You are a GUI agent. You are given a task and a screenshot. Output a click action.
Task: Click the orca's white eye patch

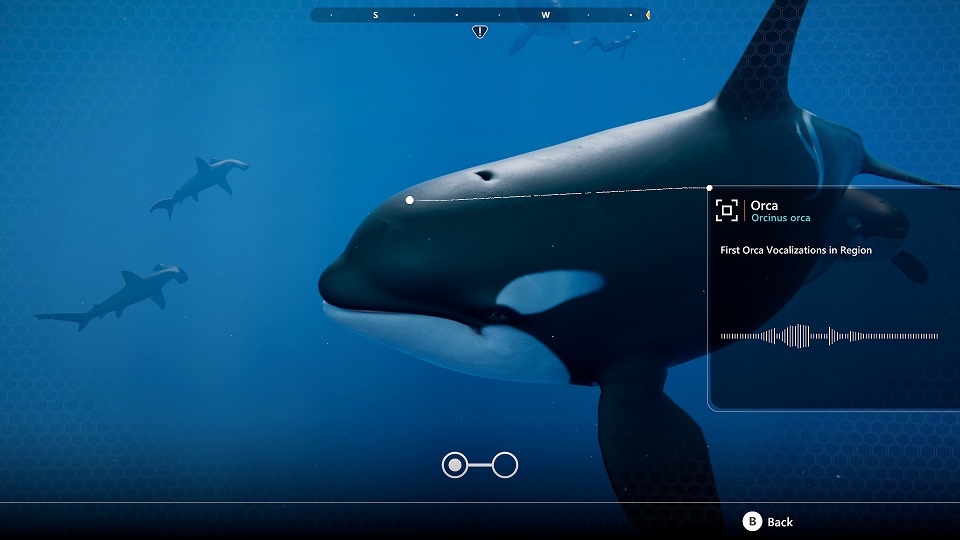[x=548, y=291]
